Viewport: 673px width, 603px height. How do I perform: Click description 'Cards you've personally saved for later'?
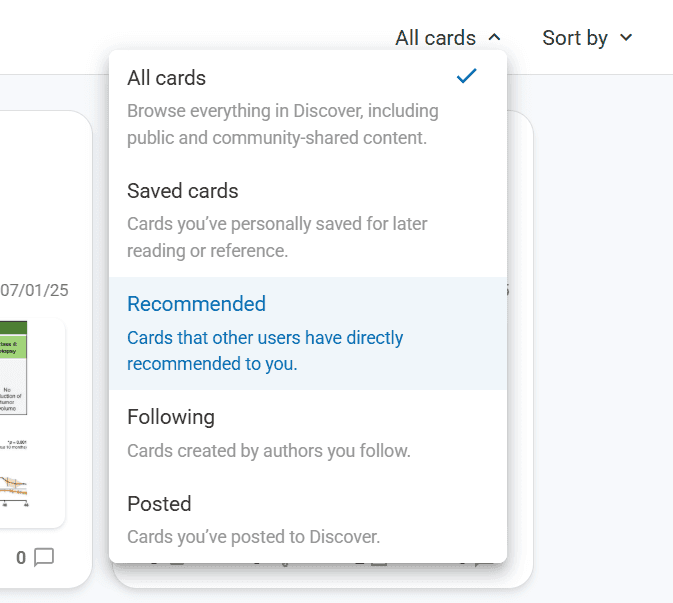(277, 224)
